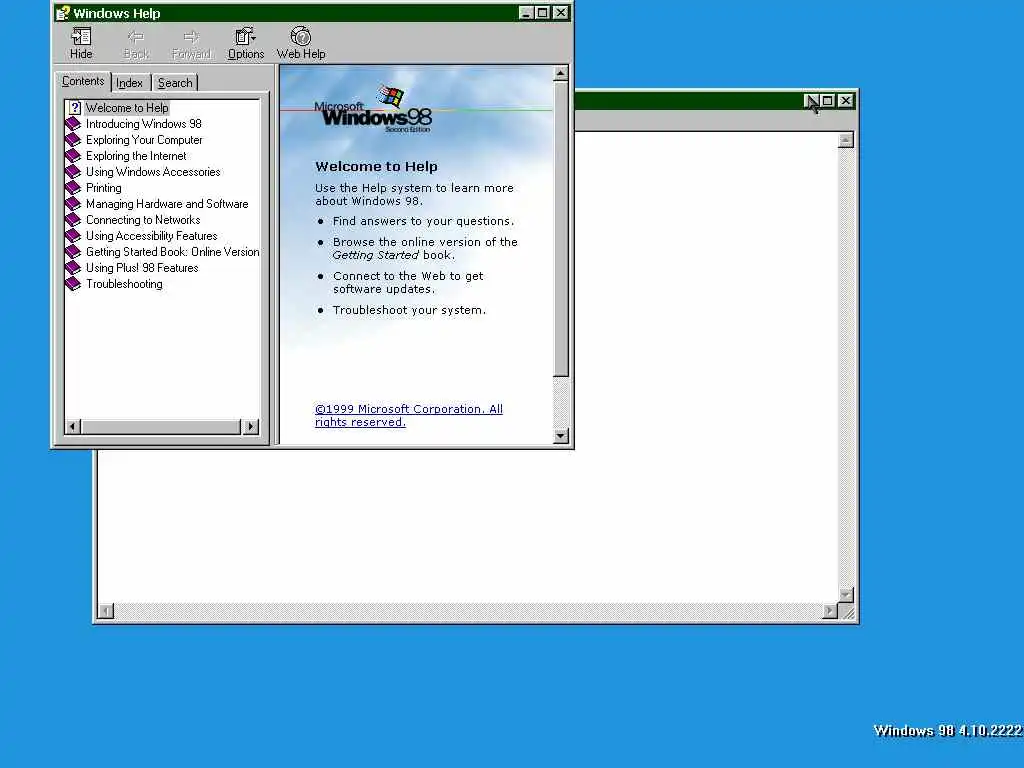Click the book icon beside Introducing Windows 98
Viewport: 1024px width, 768px height.
[73, 123]
